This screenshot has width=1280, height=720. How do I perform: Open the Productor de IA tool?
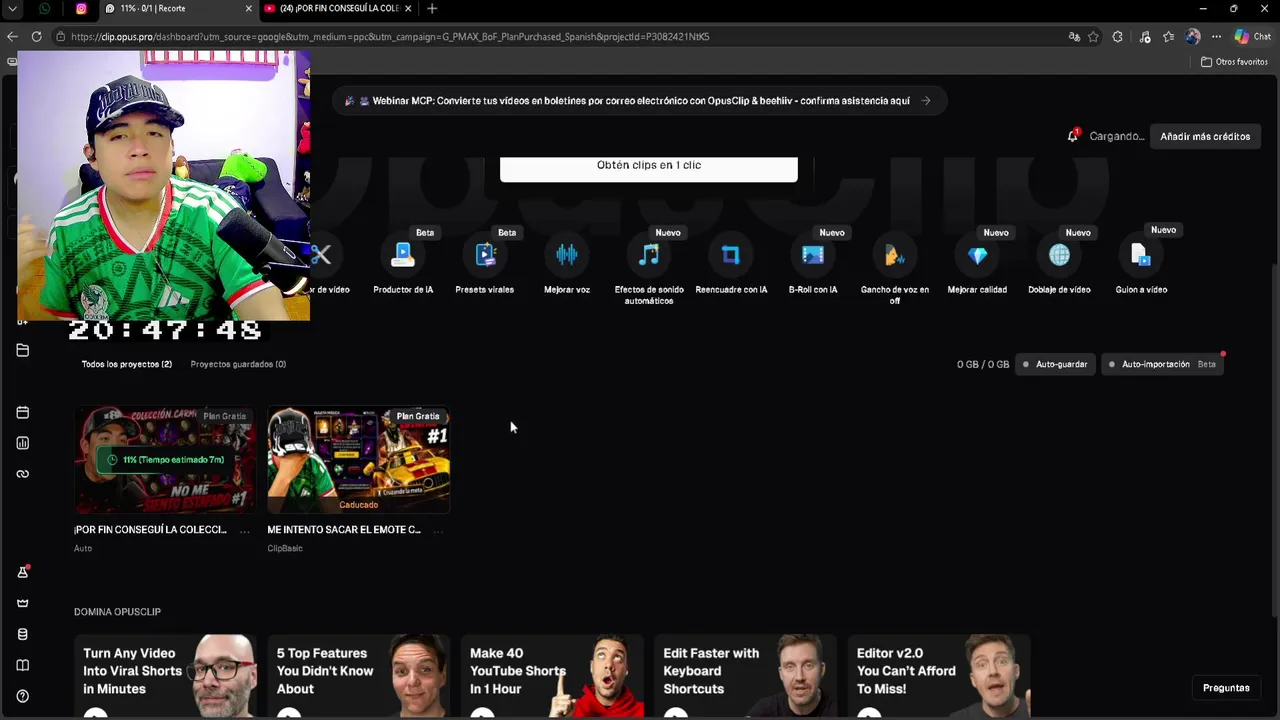[403, 256]
